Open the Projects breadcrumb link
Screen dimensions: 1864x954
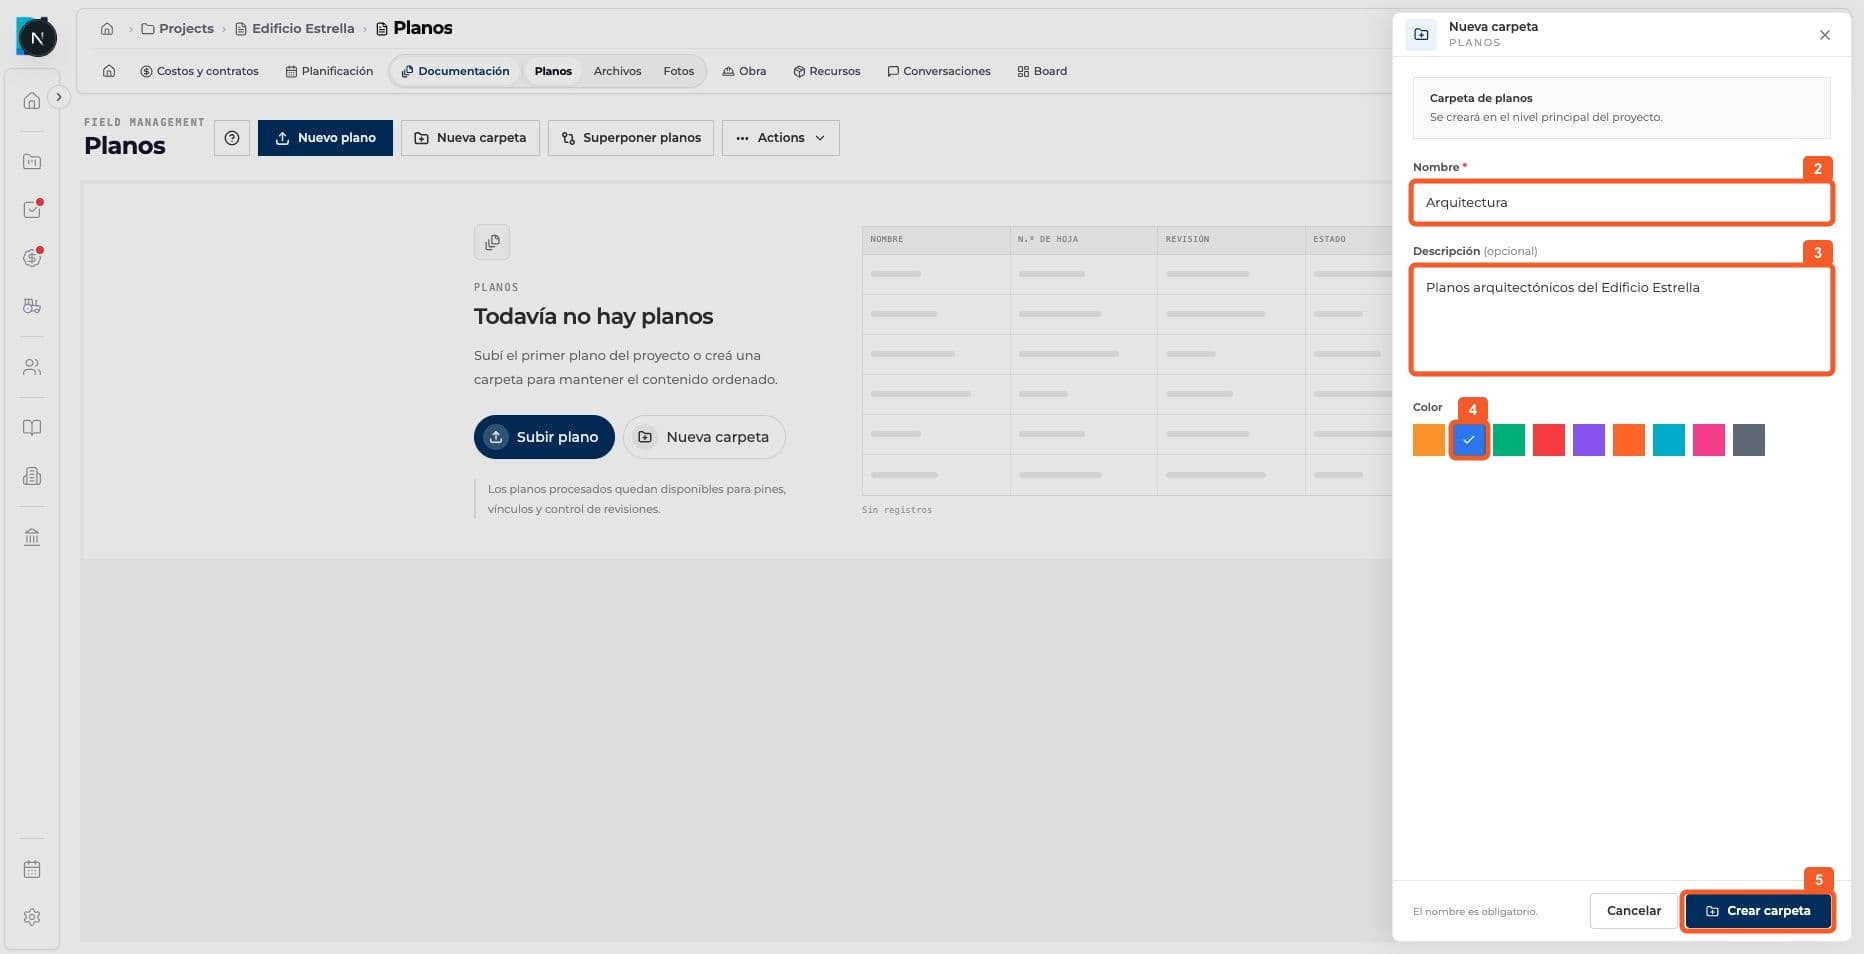tap(178, 28)
